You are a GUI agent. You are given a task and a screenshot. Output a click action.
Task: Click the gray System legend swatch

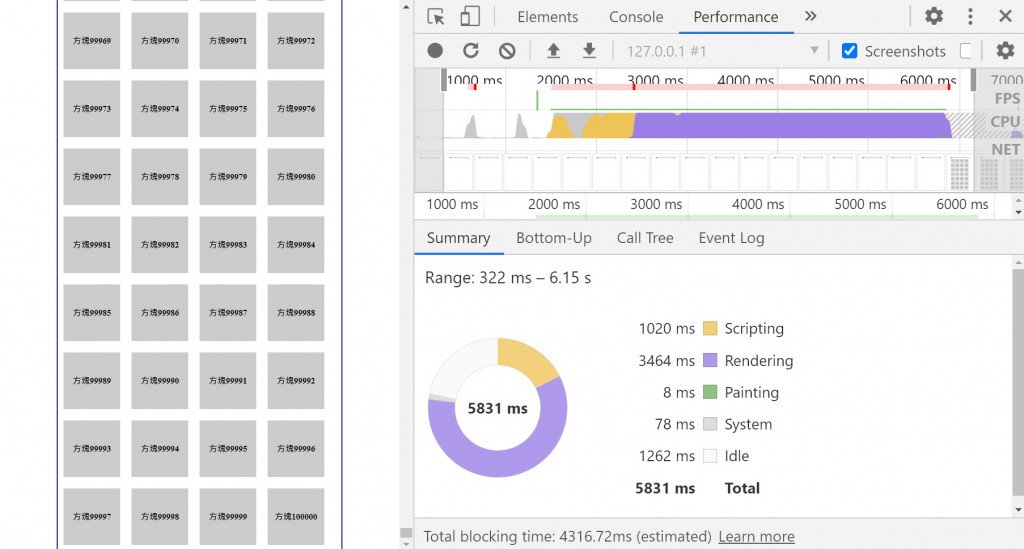[x=710, y=424]
